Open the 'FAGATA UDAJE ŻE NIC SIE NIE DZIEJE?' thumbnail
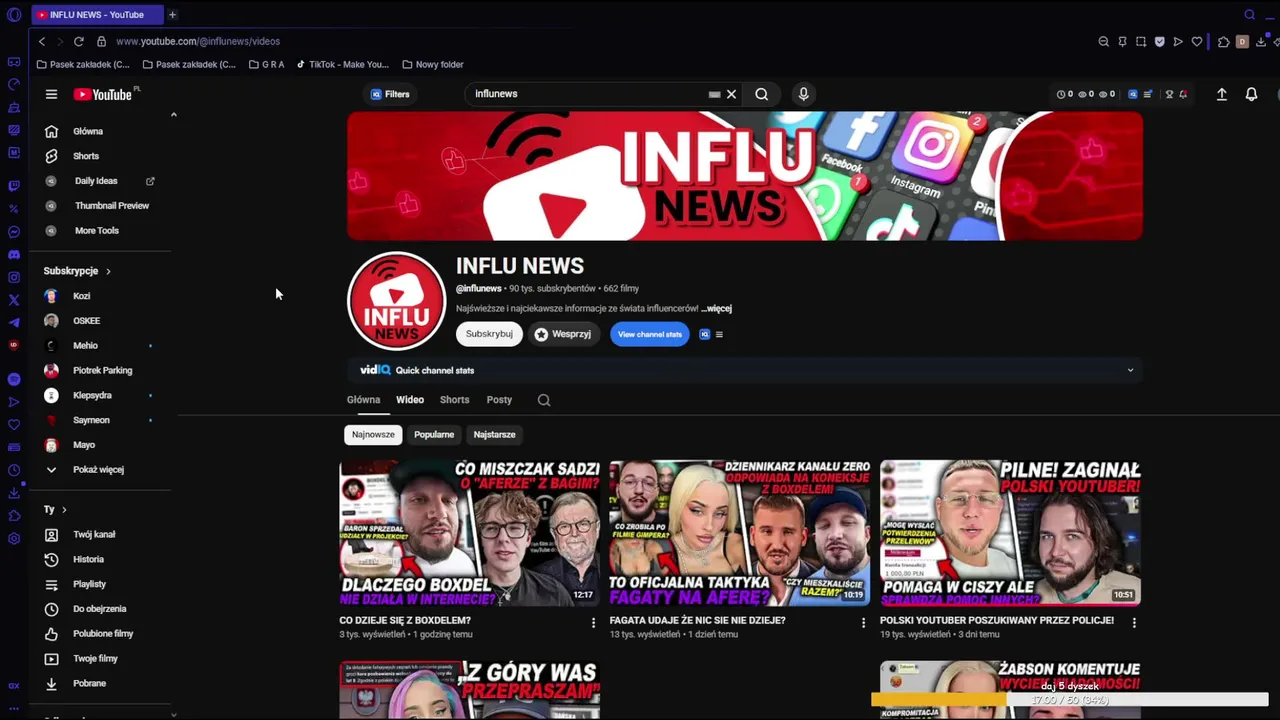This screenshot has width=1280, height=720. (740, 533)
